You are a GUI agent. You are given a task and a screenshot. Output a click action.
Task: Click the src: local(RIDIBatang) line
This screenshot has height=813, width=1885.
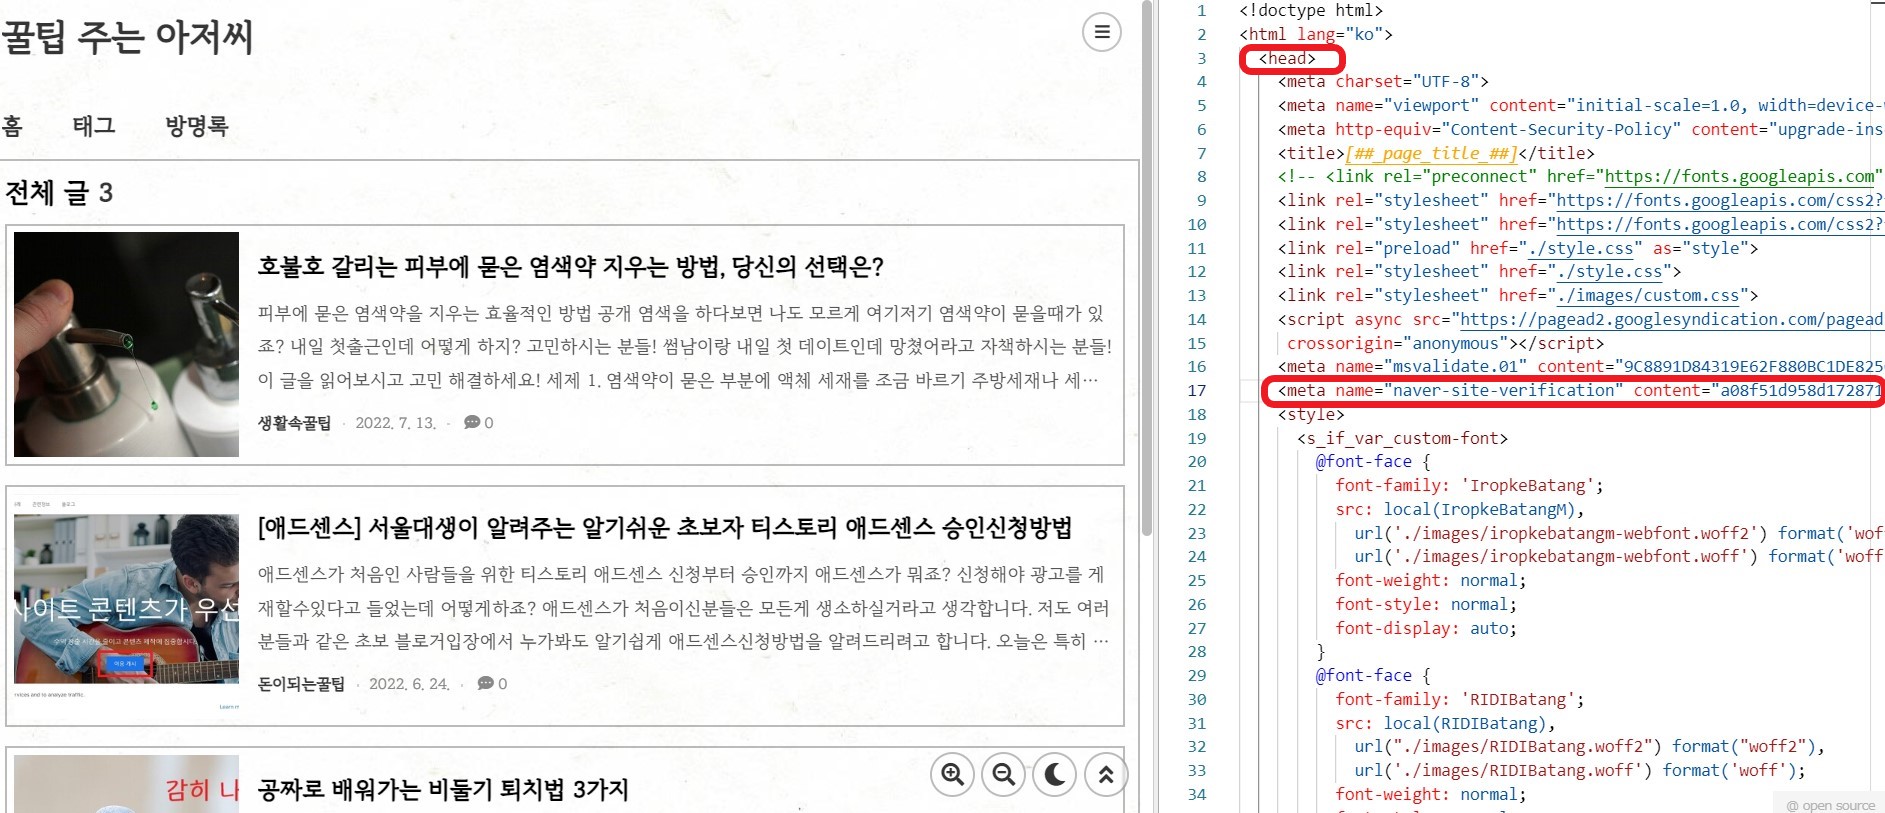(x=1445, y=724)
